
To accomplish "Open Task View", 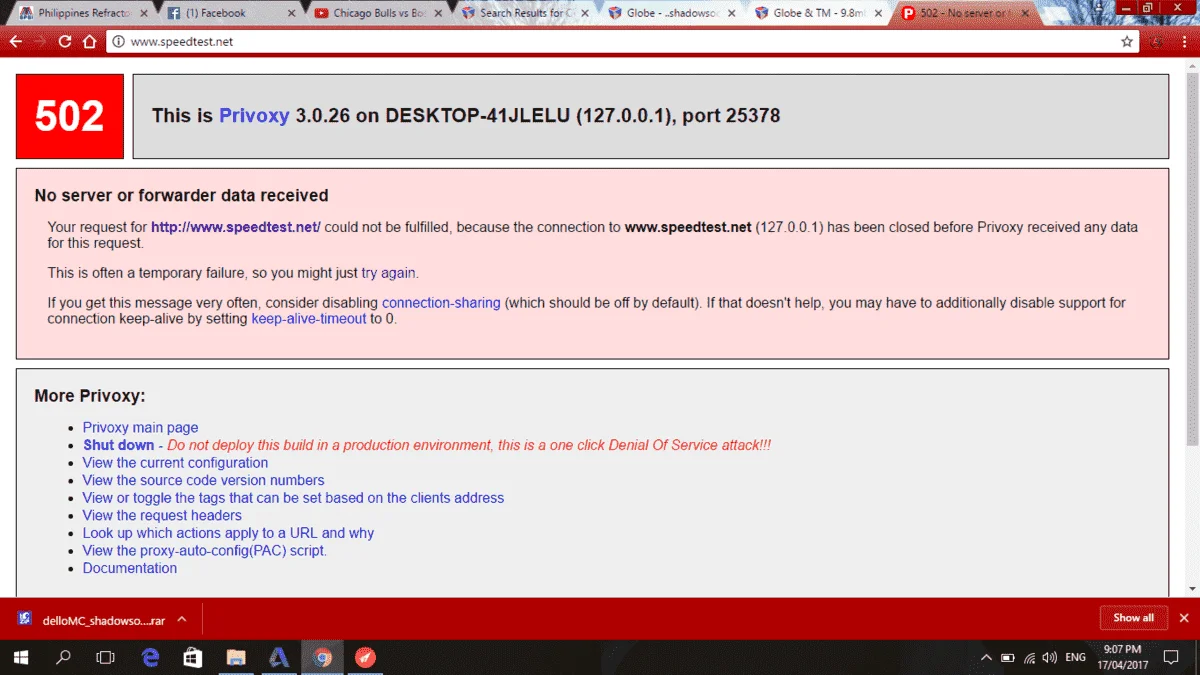I will tap(105, 657).
